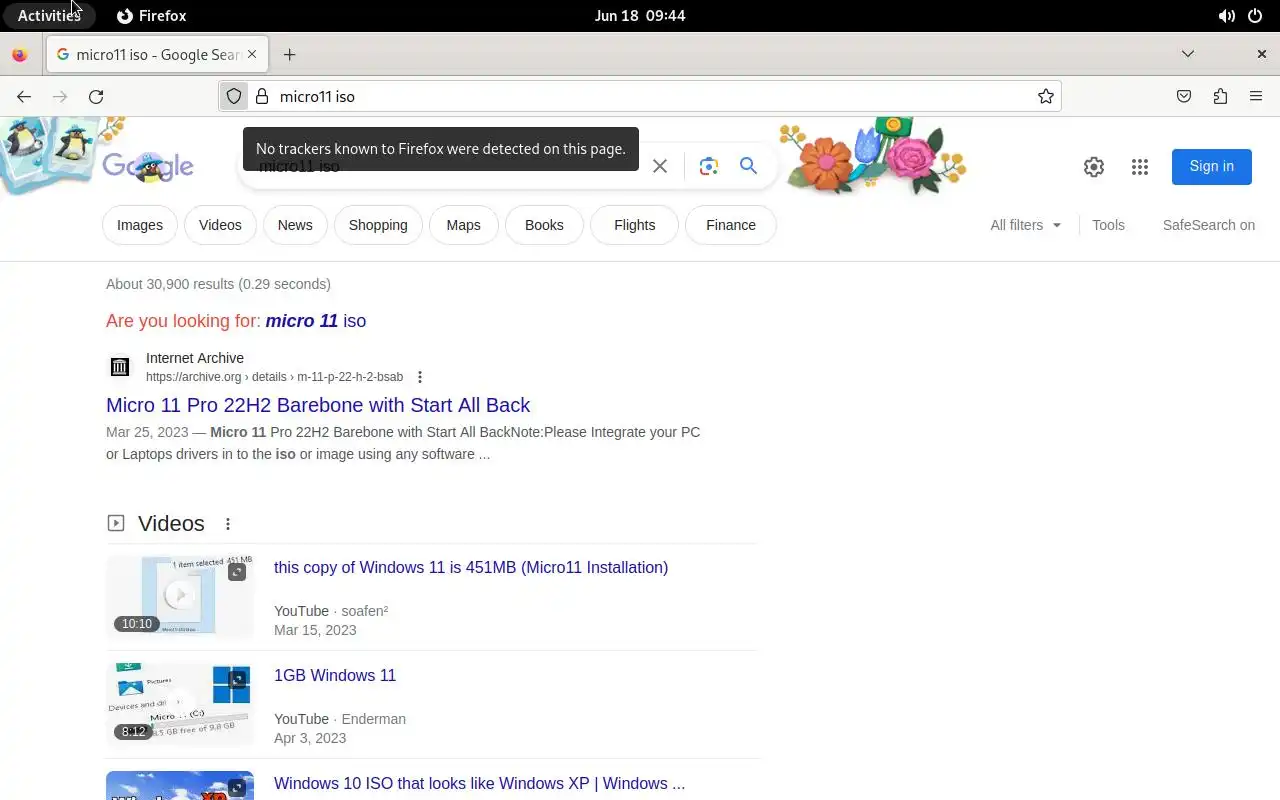Click the 'About 30,900 results' count text
The width and height of the screenshot is (1280, 800).
tap(218, 284)
